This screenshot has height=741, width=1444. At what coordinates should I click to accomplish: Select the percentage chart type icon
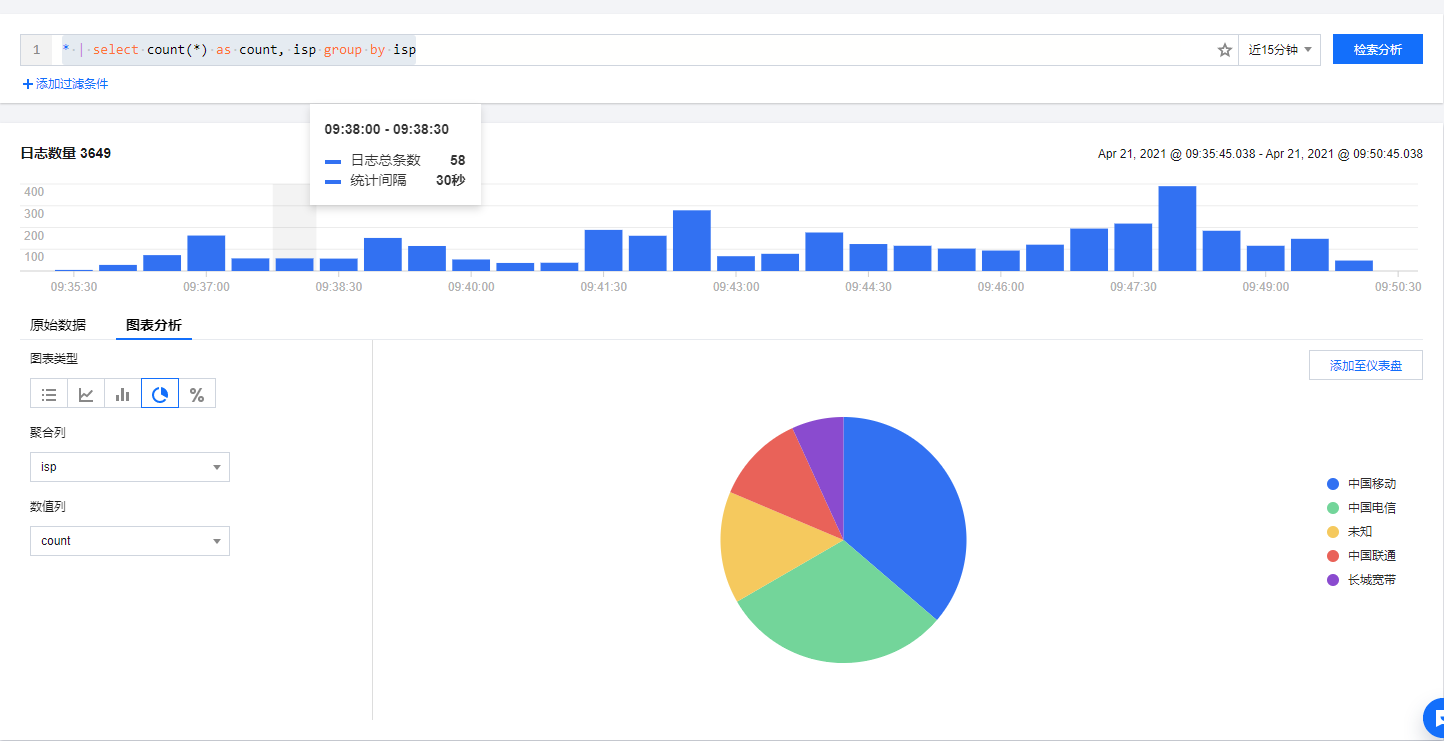pyautogui.click(x=197, y=394)
